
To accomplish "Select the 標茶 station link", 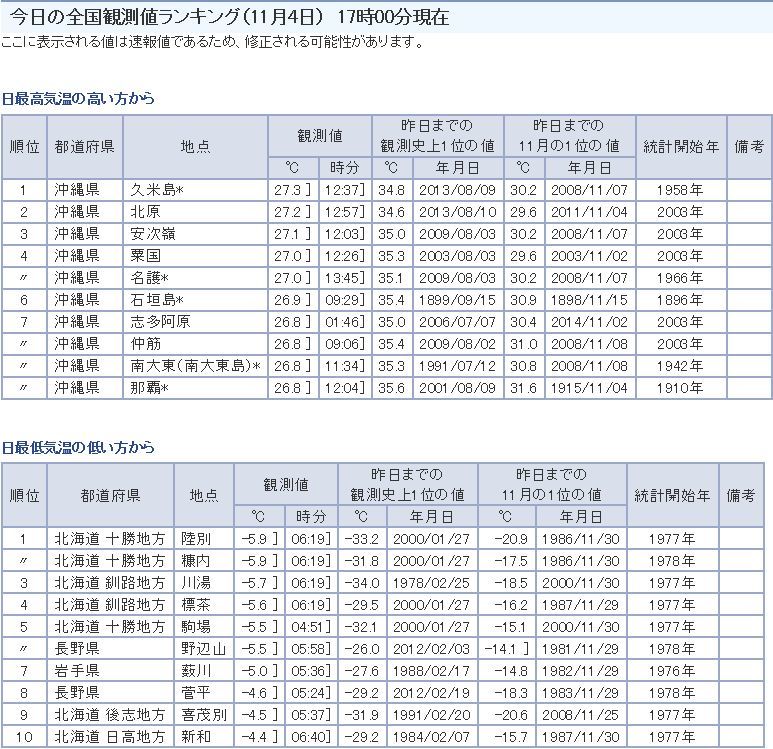I will click(195, 605).
